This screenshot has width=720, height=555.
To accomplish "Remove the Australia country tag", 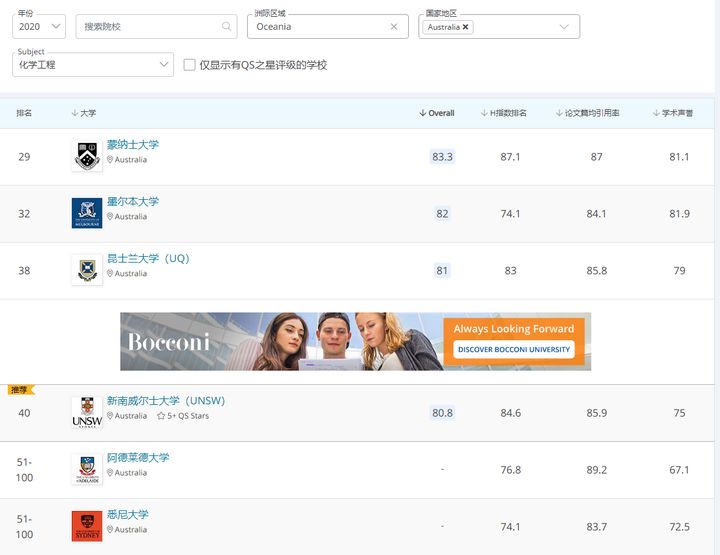I will tap(465, 27).
